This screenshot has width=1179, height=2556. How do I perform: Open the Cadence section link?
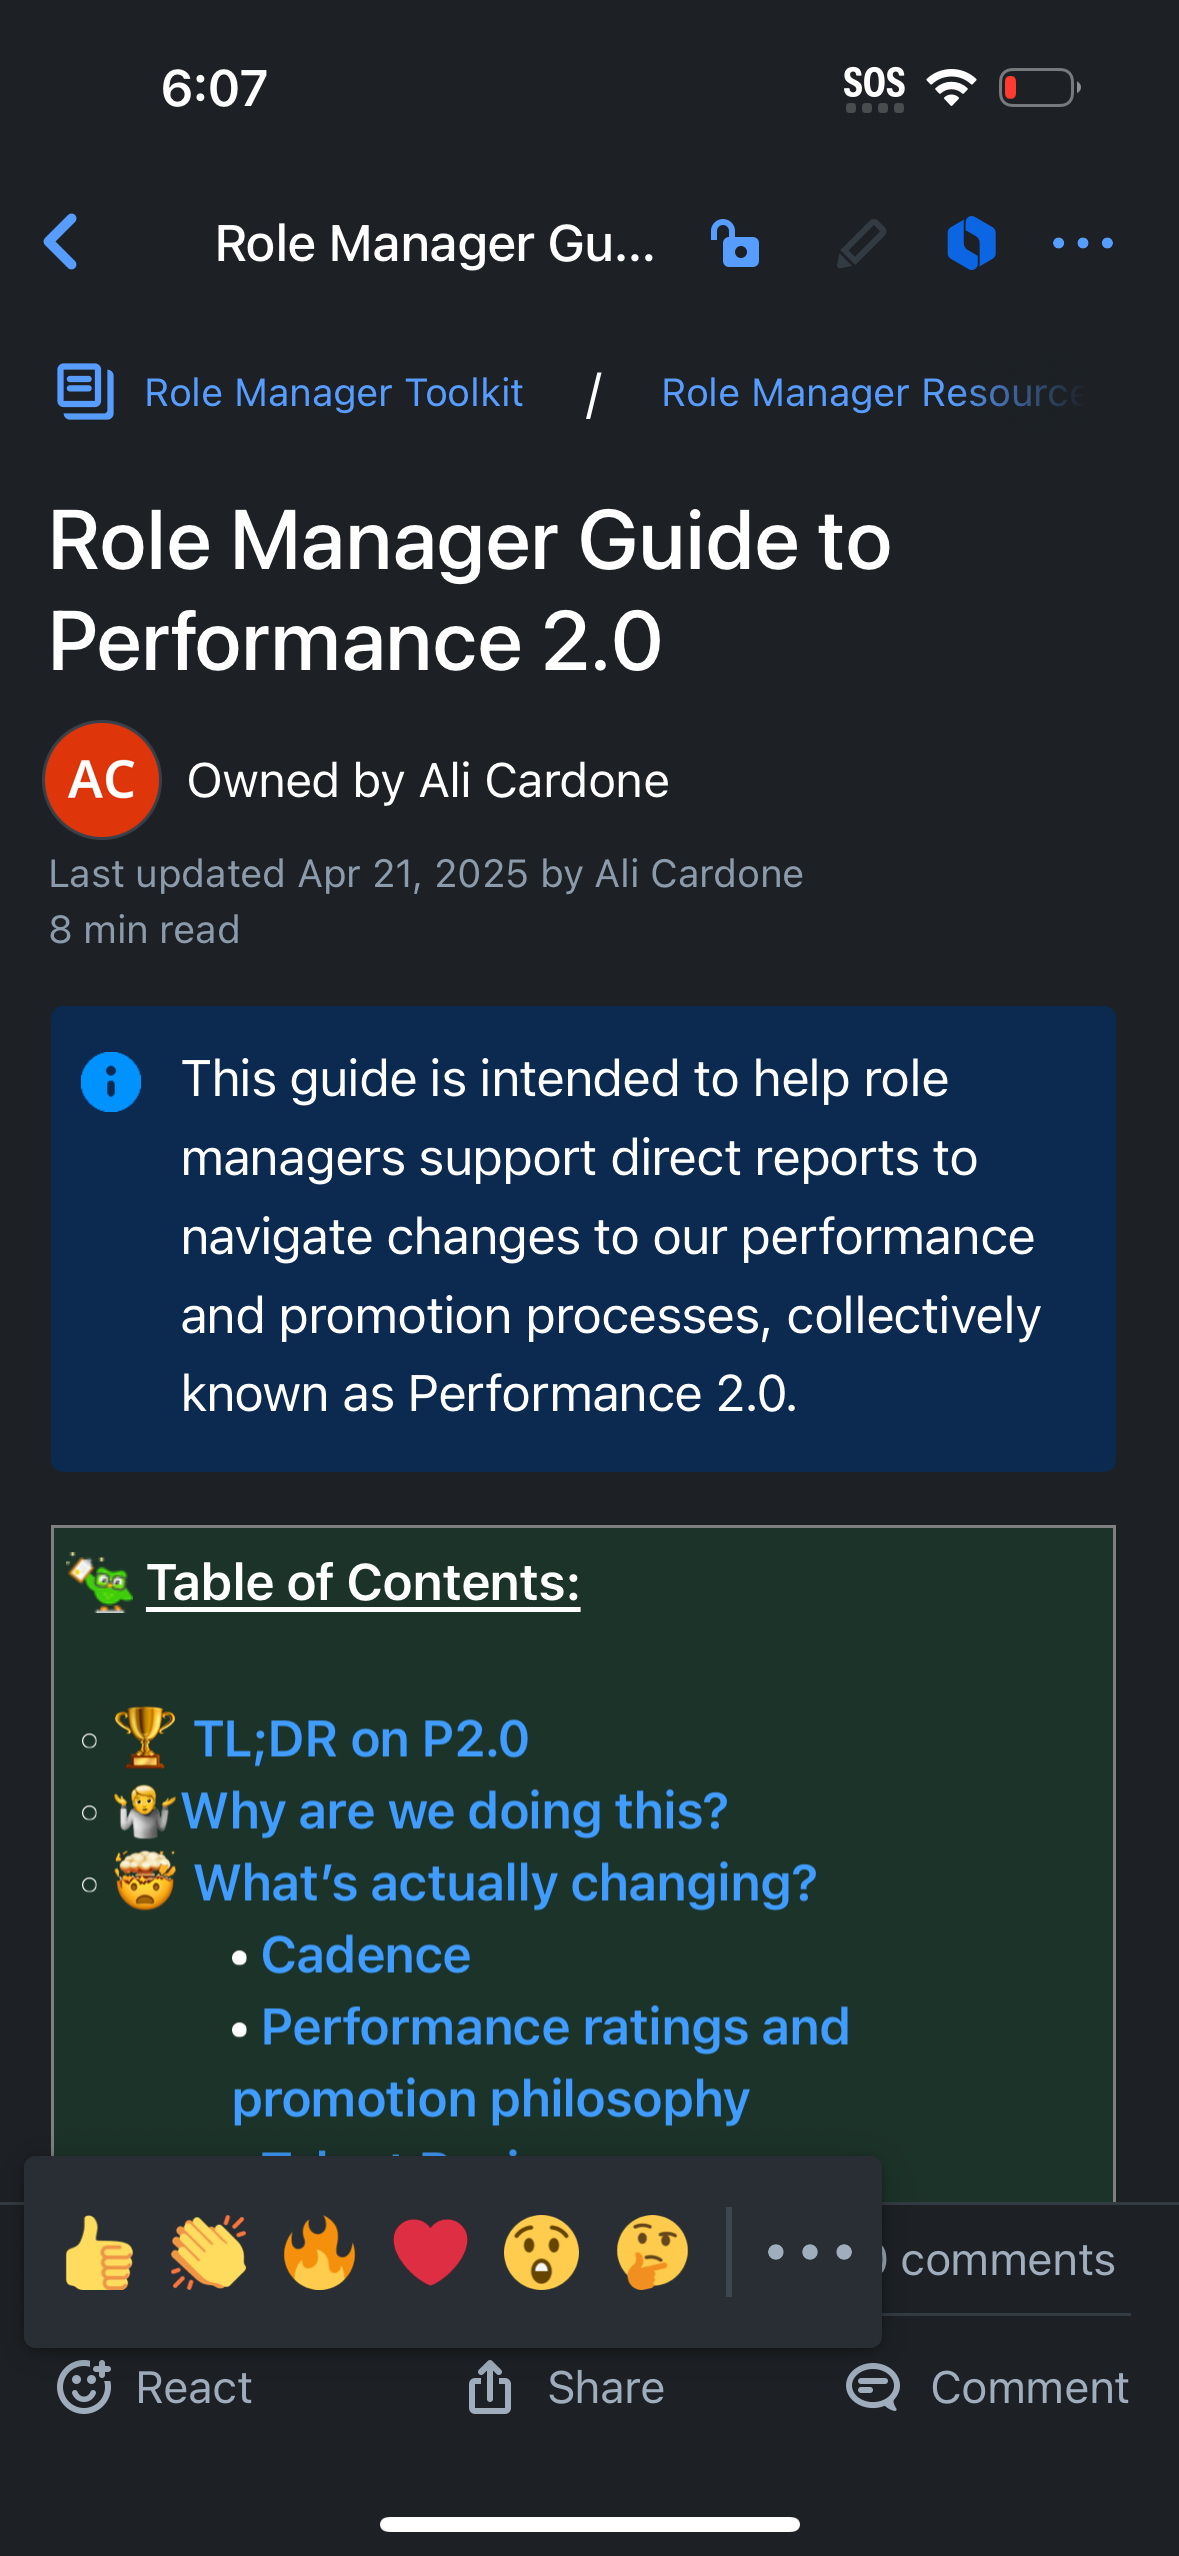tap(364, 1955)
